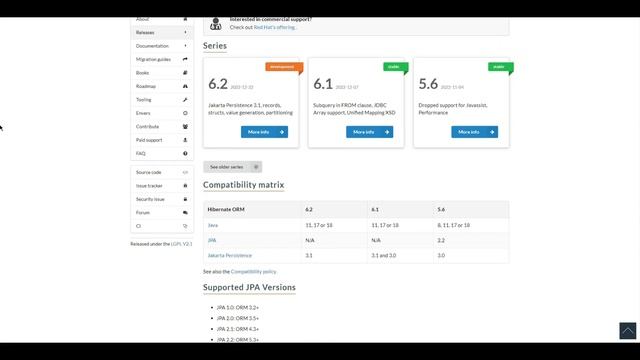This screenshot has width=640, height=360.
Task: Expand the Documentation chevron arrow
Action: [185, 46]
